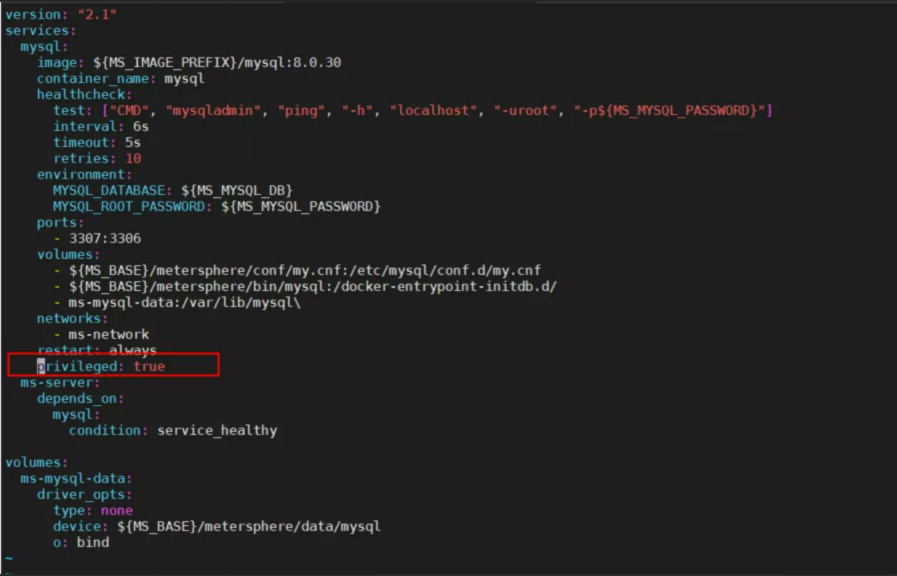Select the "environment:" key
897x576 pixels.
click(x=85, y=174)
